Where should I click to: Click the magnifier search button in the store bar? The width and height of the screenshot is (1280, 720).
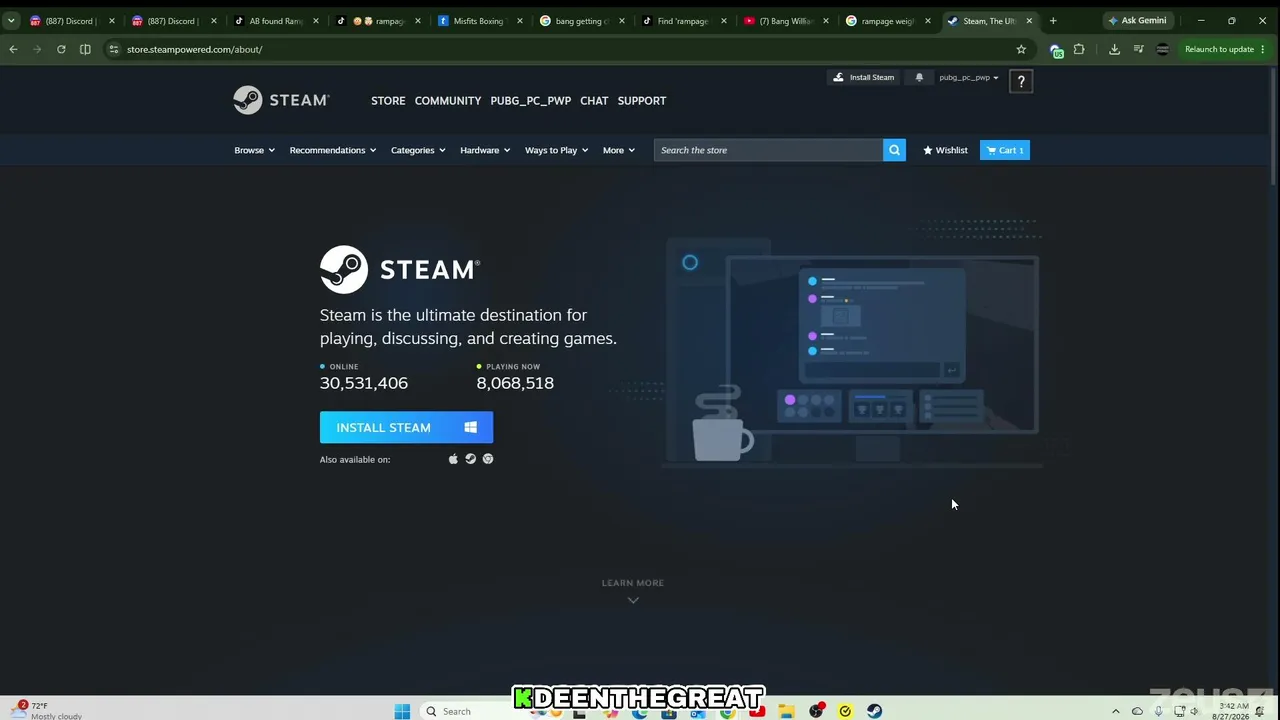(x=894, y=150)
